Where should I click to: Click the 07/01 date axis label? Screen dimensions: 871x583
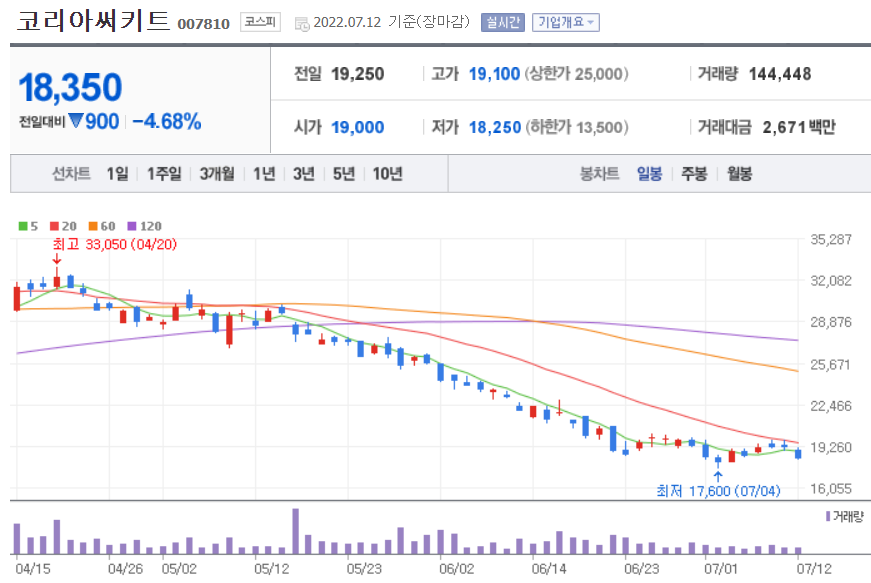pyautogui.click(x=721, y=569)
